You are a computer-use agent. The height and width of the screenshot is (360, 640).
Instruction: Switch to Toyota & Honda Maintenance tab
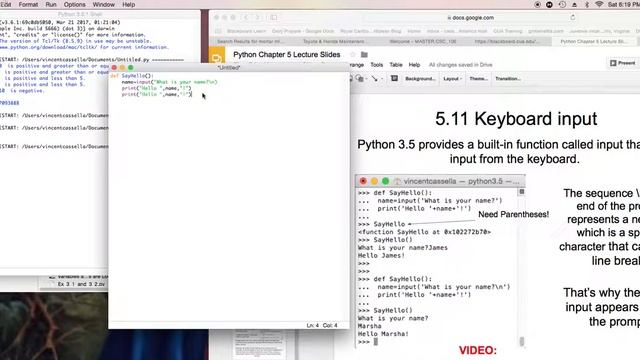[333, 41]
